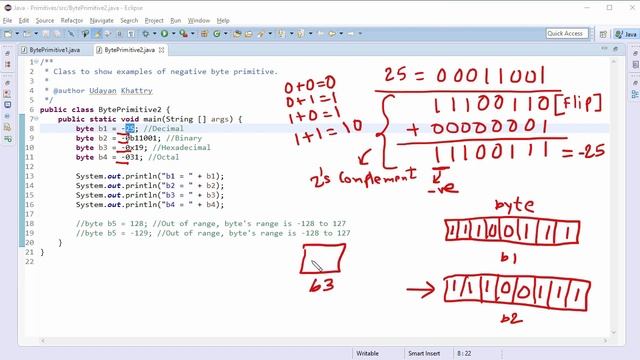Image resolution: width=640 pixels, height=360 pixels.
Task: Click the Debug bug toolbar icon
Action: click(x=146, y=34)
